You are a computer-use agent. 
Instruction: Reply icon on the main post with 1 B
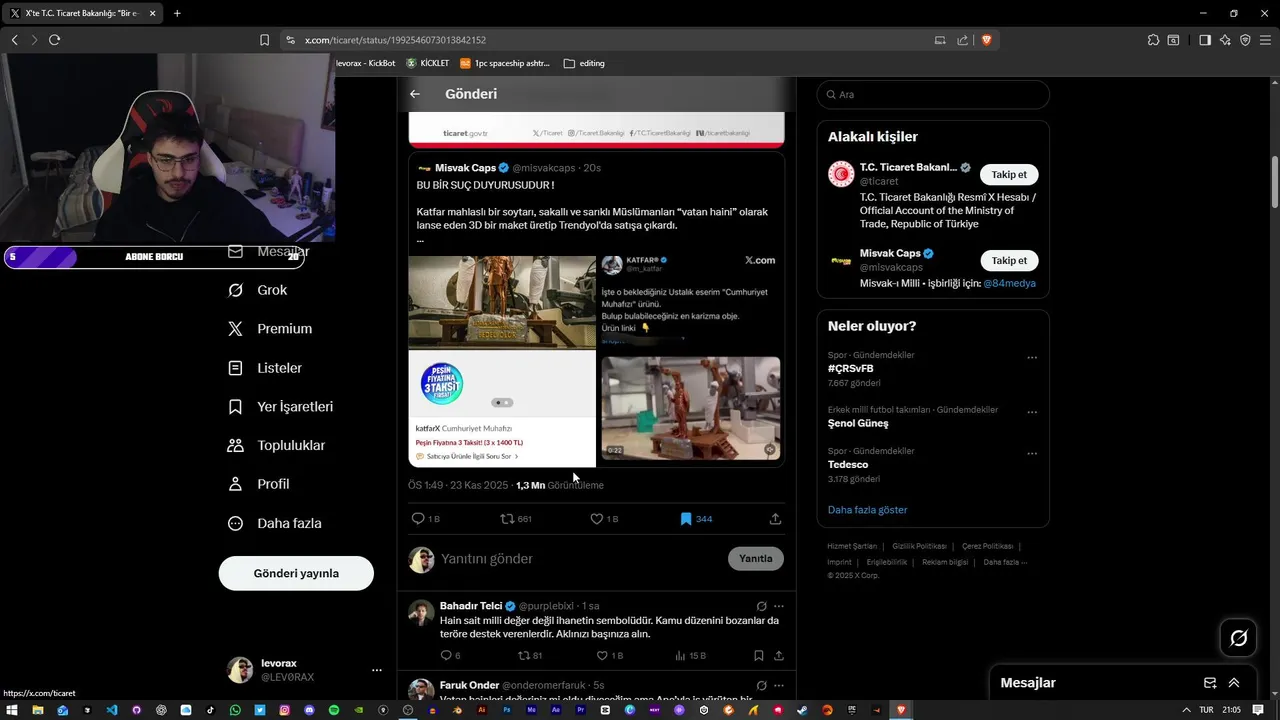point(418,519)
